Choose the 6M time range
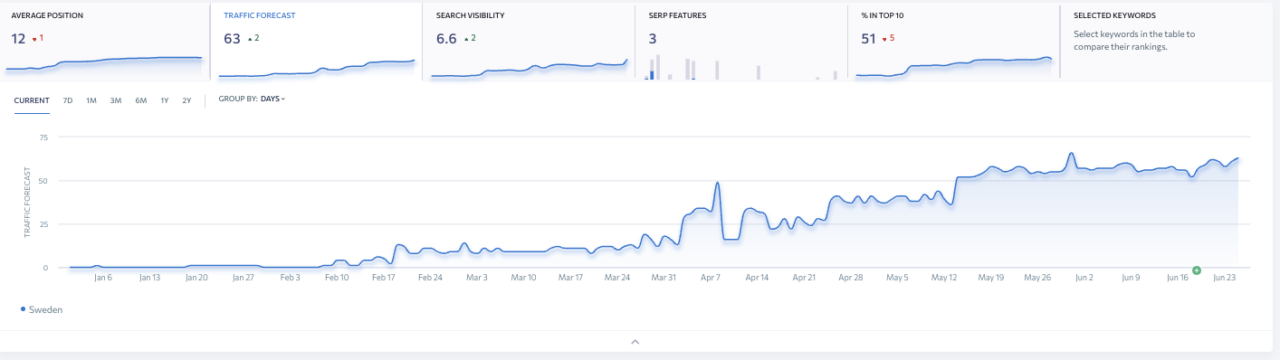Image resolution: width=1280 pixels, height=360 pixels. (141, 100)
